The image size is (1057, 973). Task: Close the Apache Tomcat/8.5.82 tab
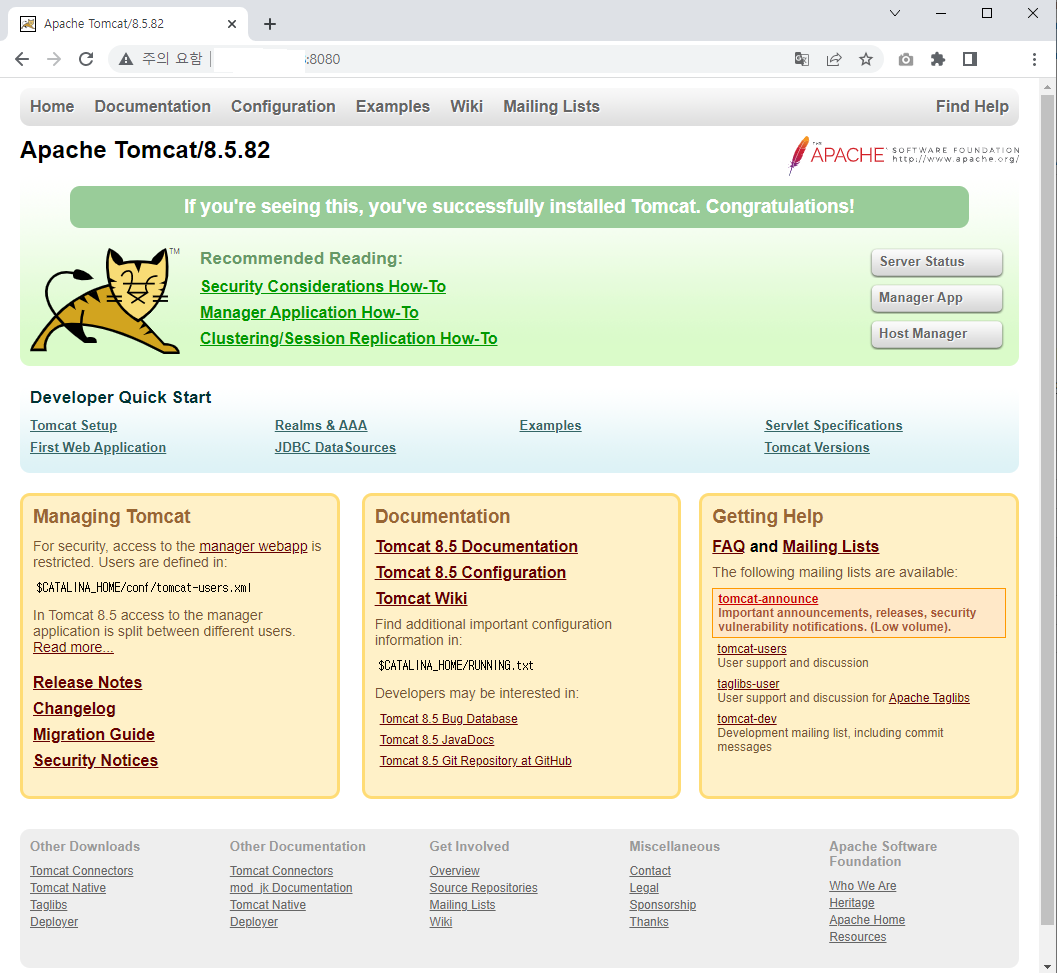click(x=232, y=24)
